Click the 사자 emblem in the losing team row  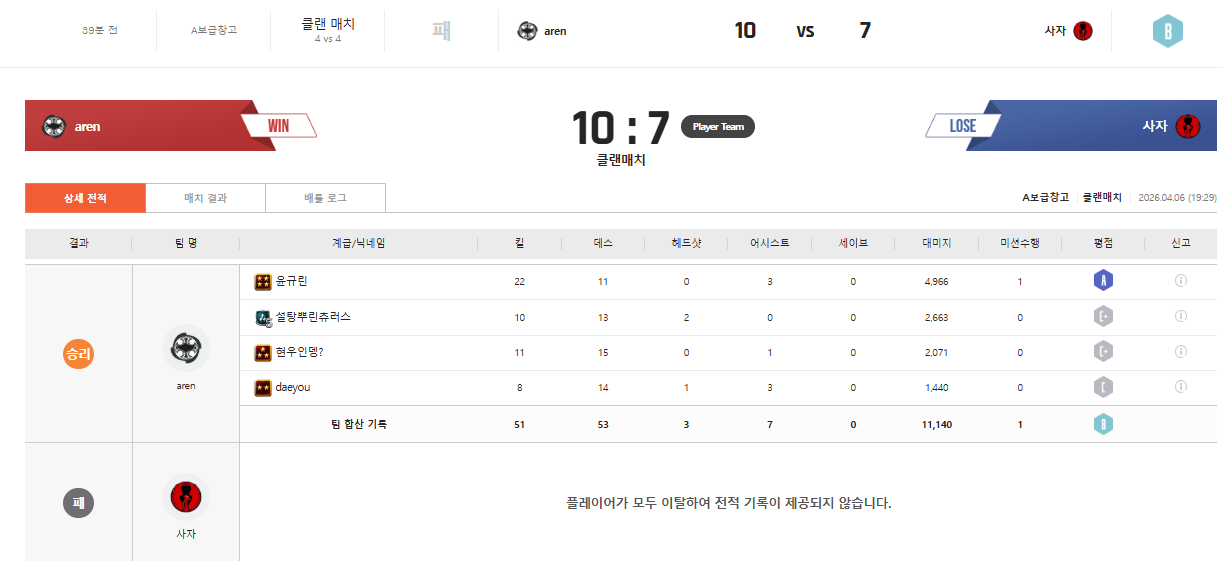click(186, 497)
